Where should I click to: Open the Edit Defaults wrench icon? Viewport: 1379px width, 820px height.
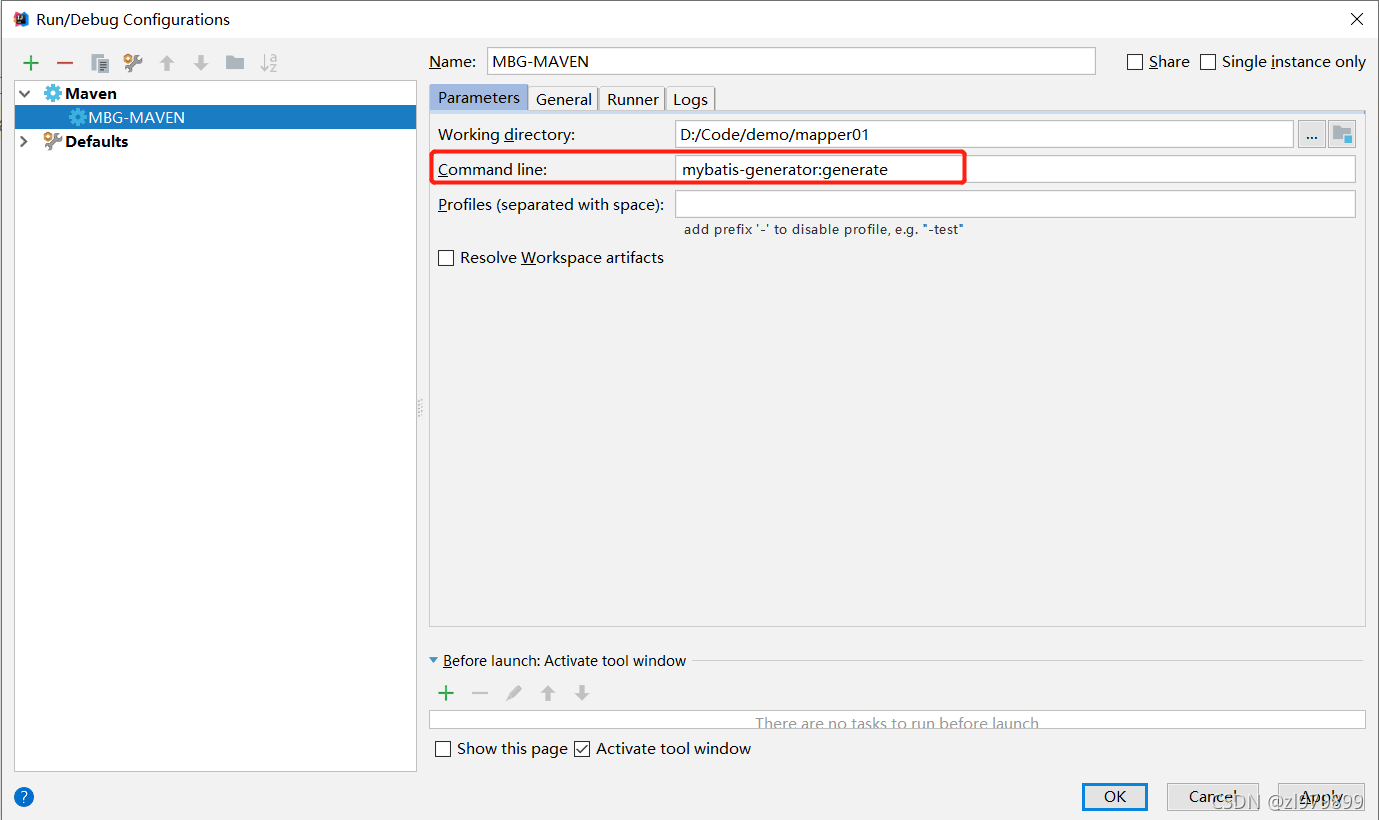click(x=132, y=62)
